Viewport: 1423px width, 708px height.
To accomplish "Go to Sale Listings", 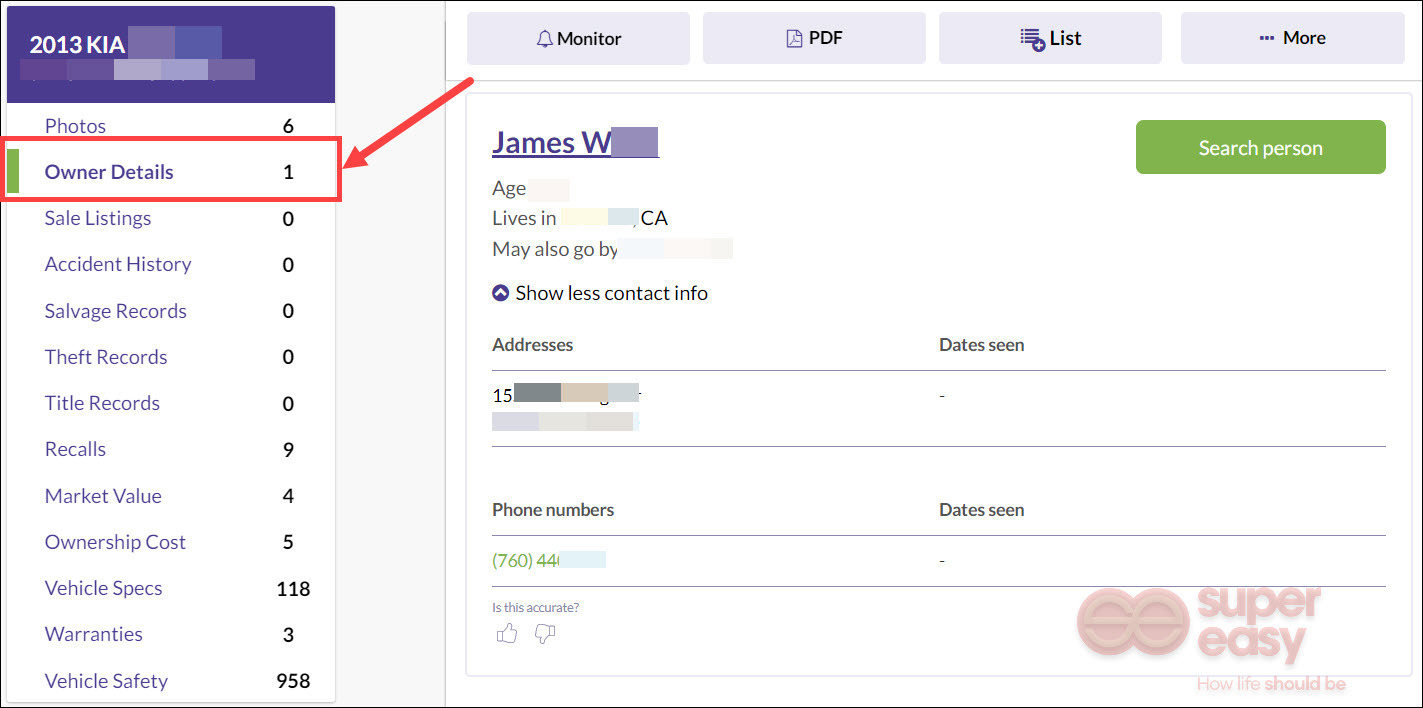I will pyautogui.click(x=98, y=218).
